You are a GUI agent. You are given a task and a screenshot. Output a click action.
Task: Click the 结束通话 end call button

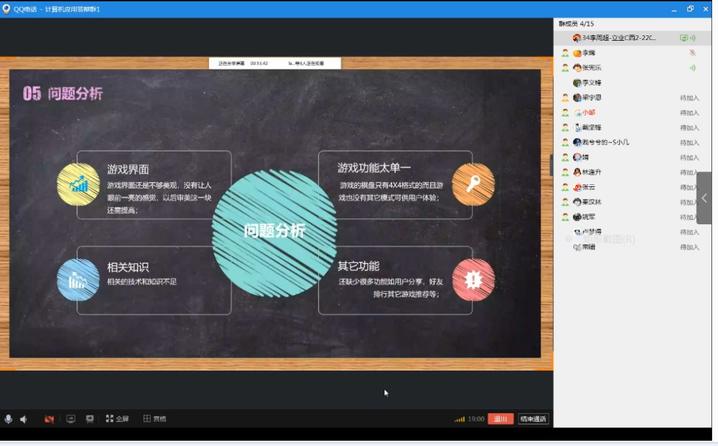(534, 419)
